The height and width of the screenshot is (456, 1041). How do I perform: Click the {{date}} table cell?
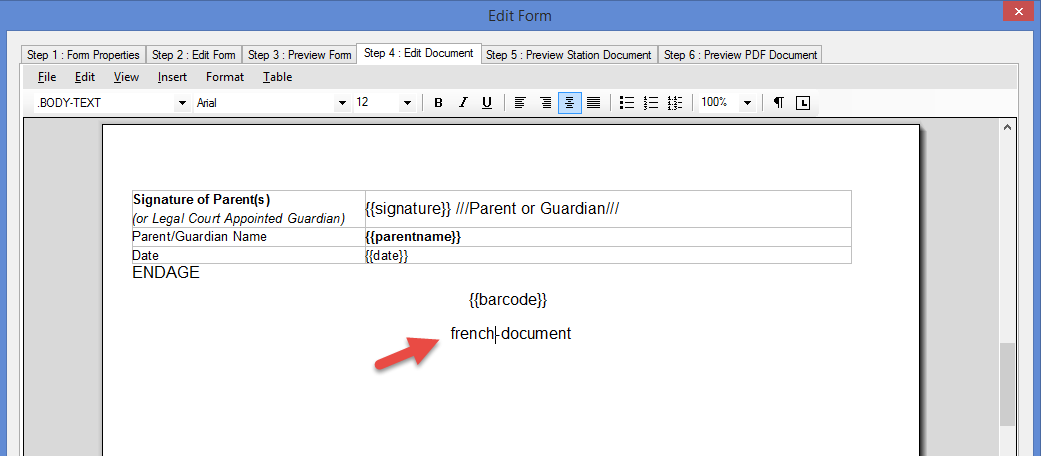607,255
